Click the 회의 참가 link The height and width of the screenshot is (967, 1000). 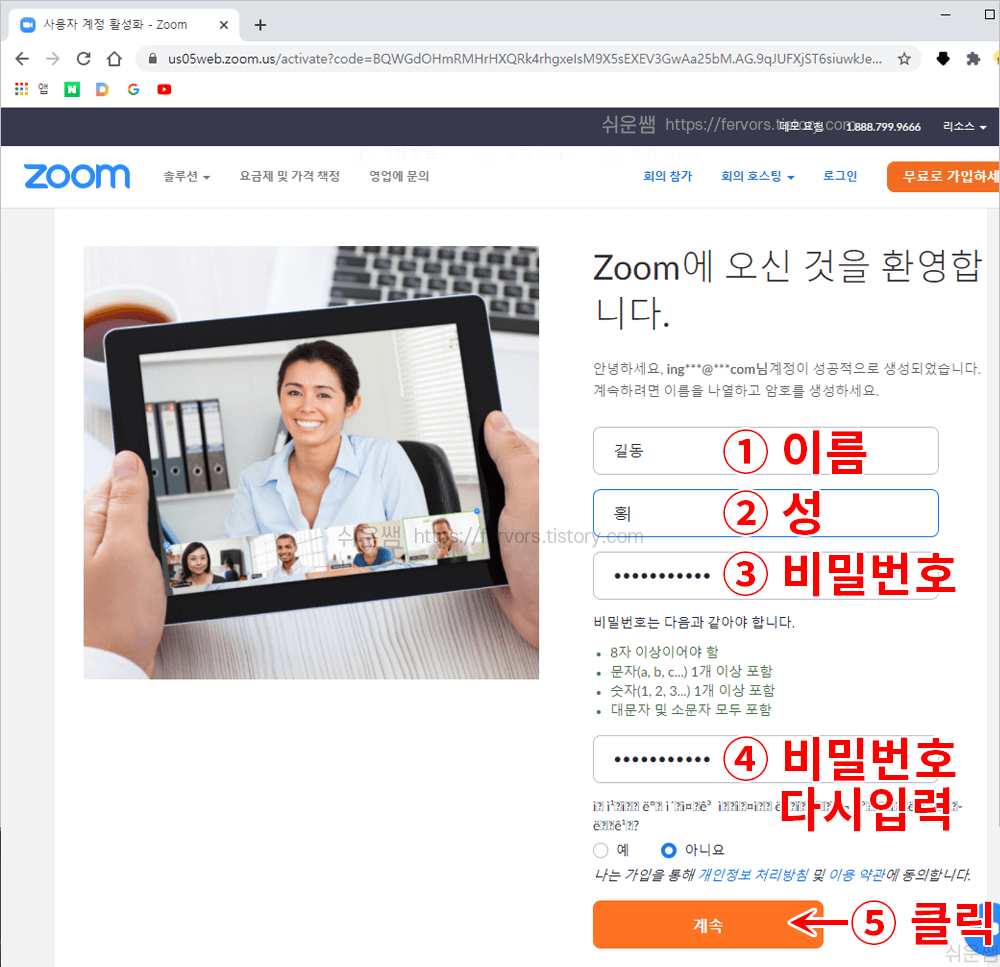pyautogui.click(x=667, y=177)
